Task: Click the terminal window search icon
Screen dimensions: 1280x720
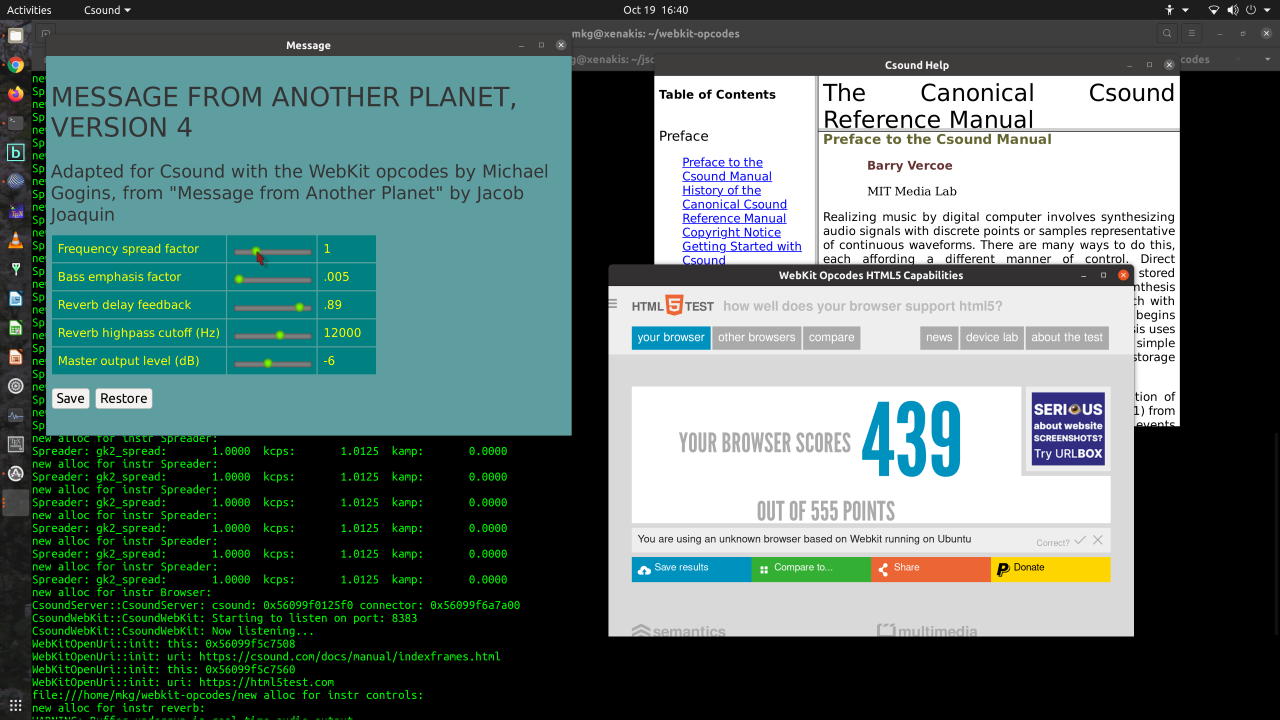Action: [x=1167, y=33]
